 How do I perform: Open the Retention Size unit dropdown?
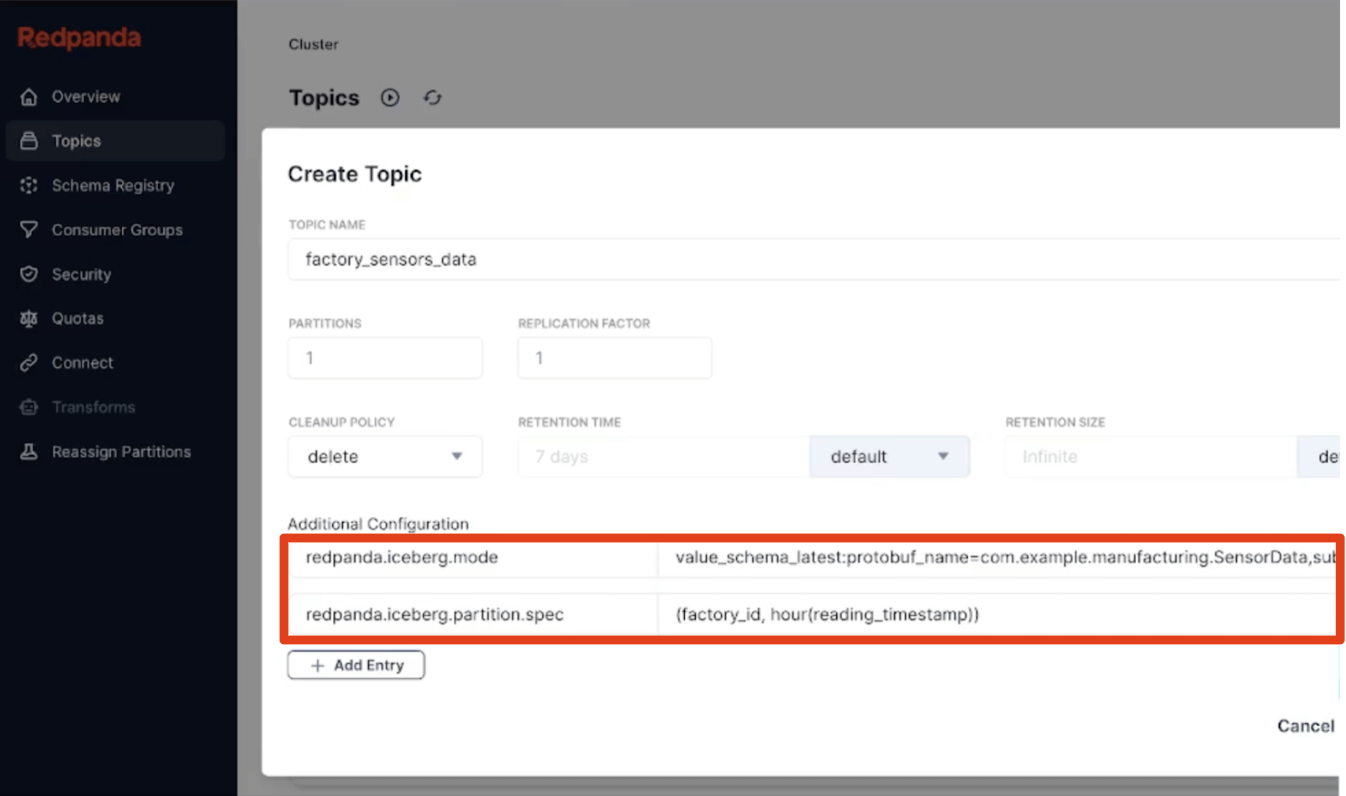pos(1320,457)
